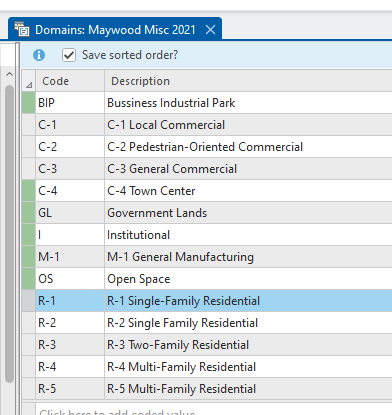Select C-4 Town Center description

pos(248,191)
